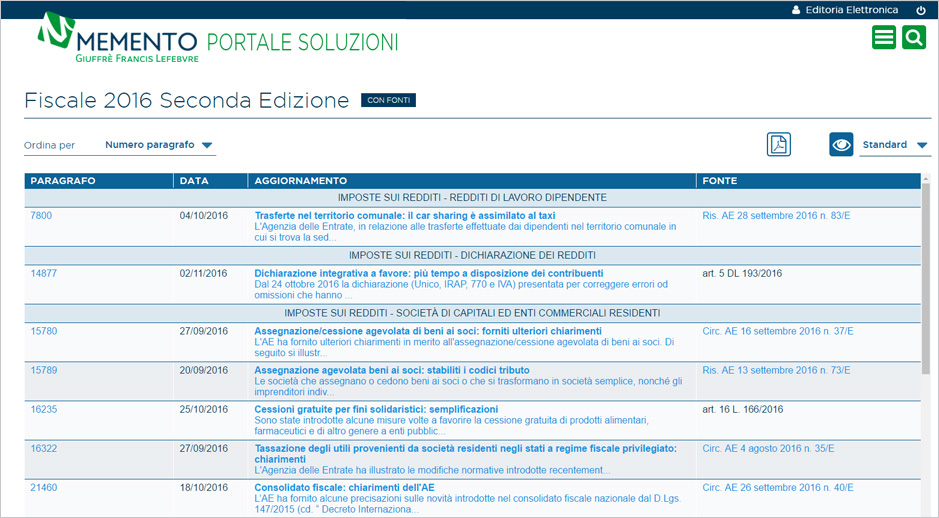939x518 pixels.
Task: Open paragraph 16322
Action: coord(44,449)
